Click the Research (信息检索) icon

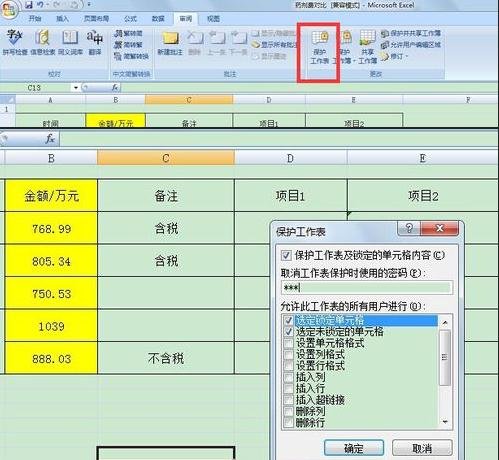pos(42,43)
